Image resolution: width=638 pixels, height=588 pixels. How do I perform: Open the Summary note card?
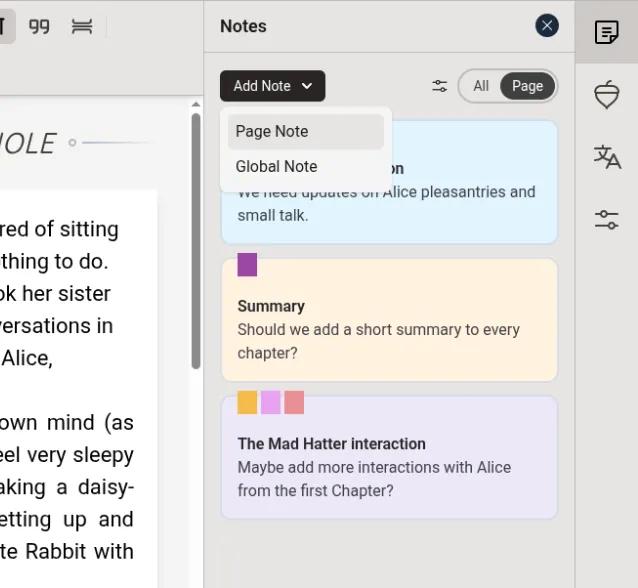[x=389, y=330]
